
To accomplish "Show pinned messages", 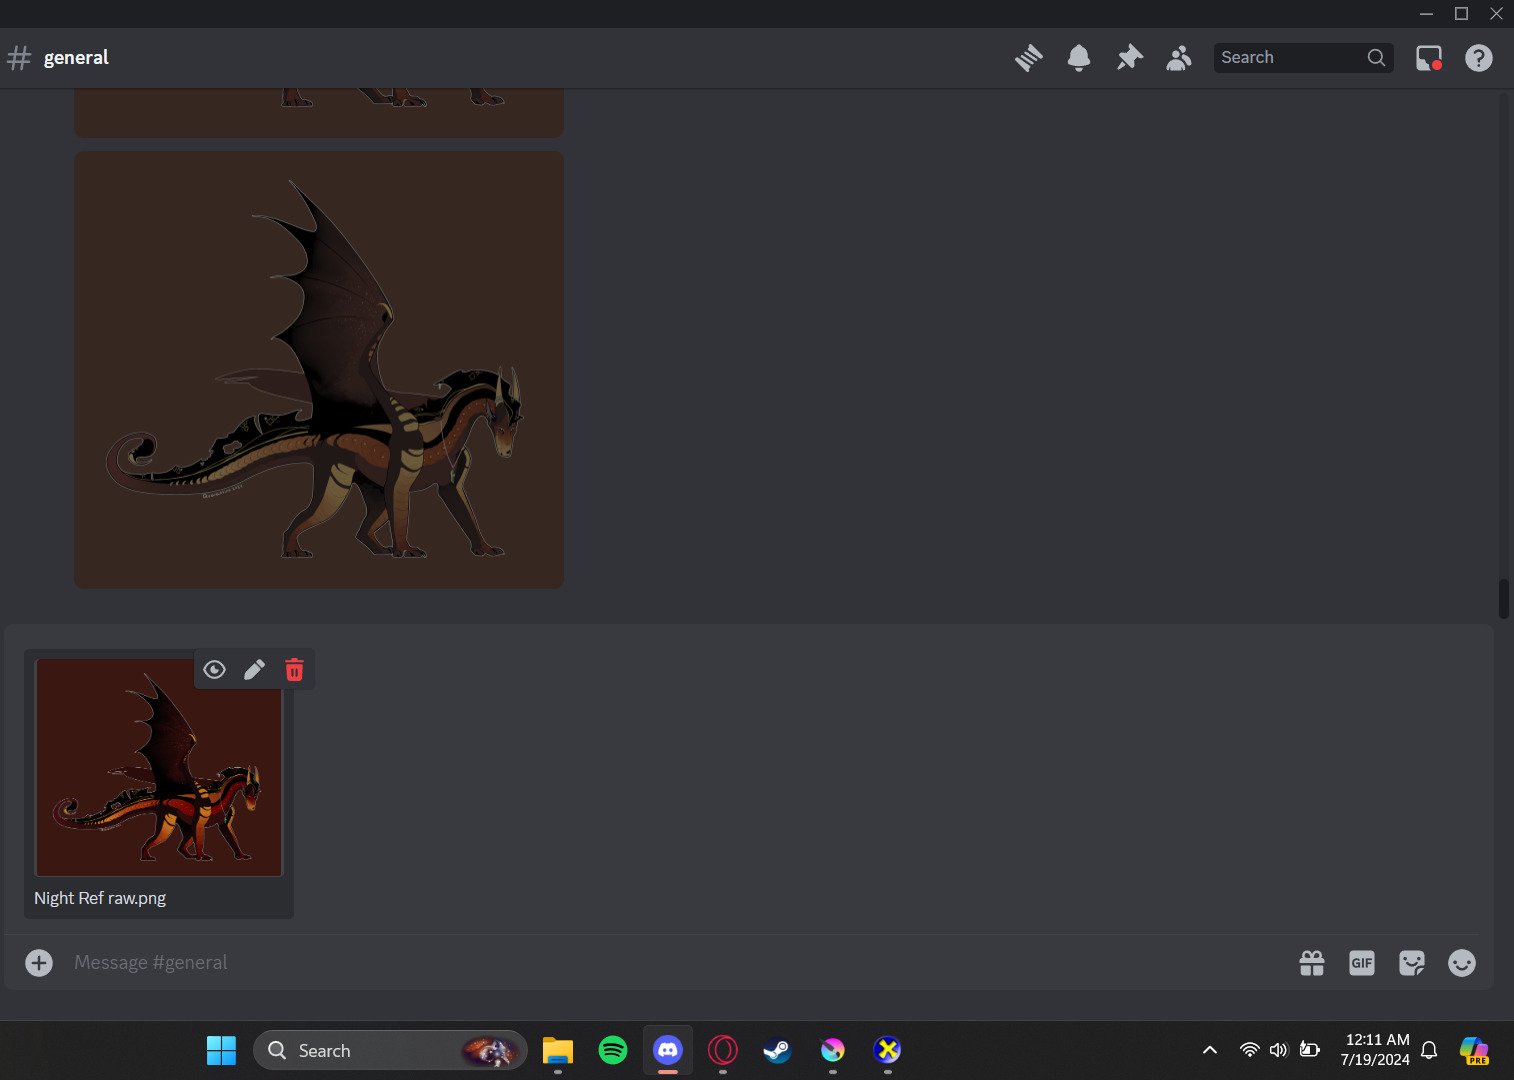I will 1129,58.
